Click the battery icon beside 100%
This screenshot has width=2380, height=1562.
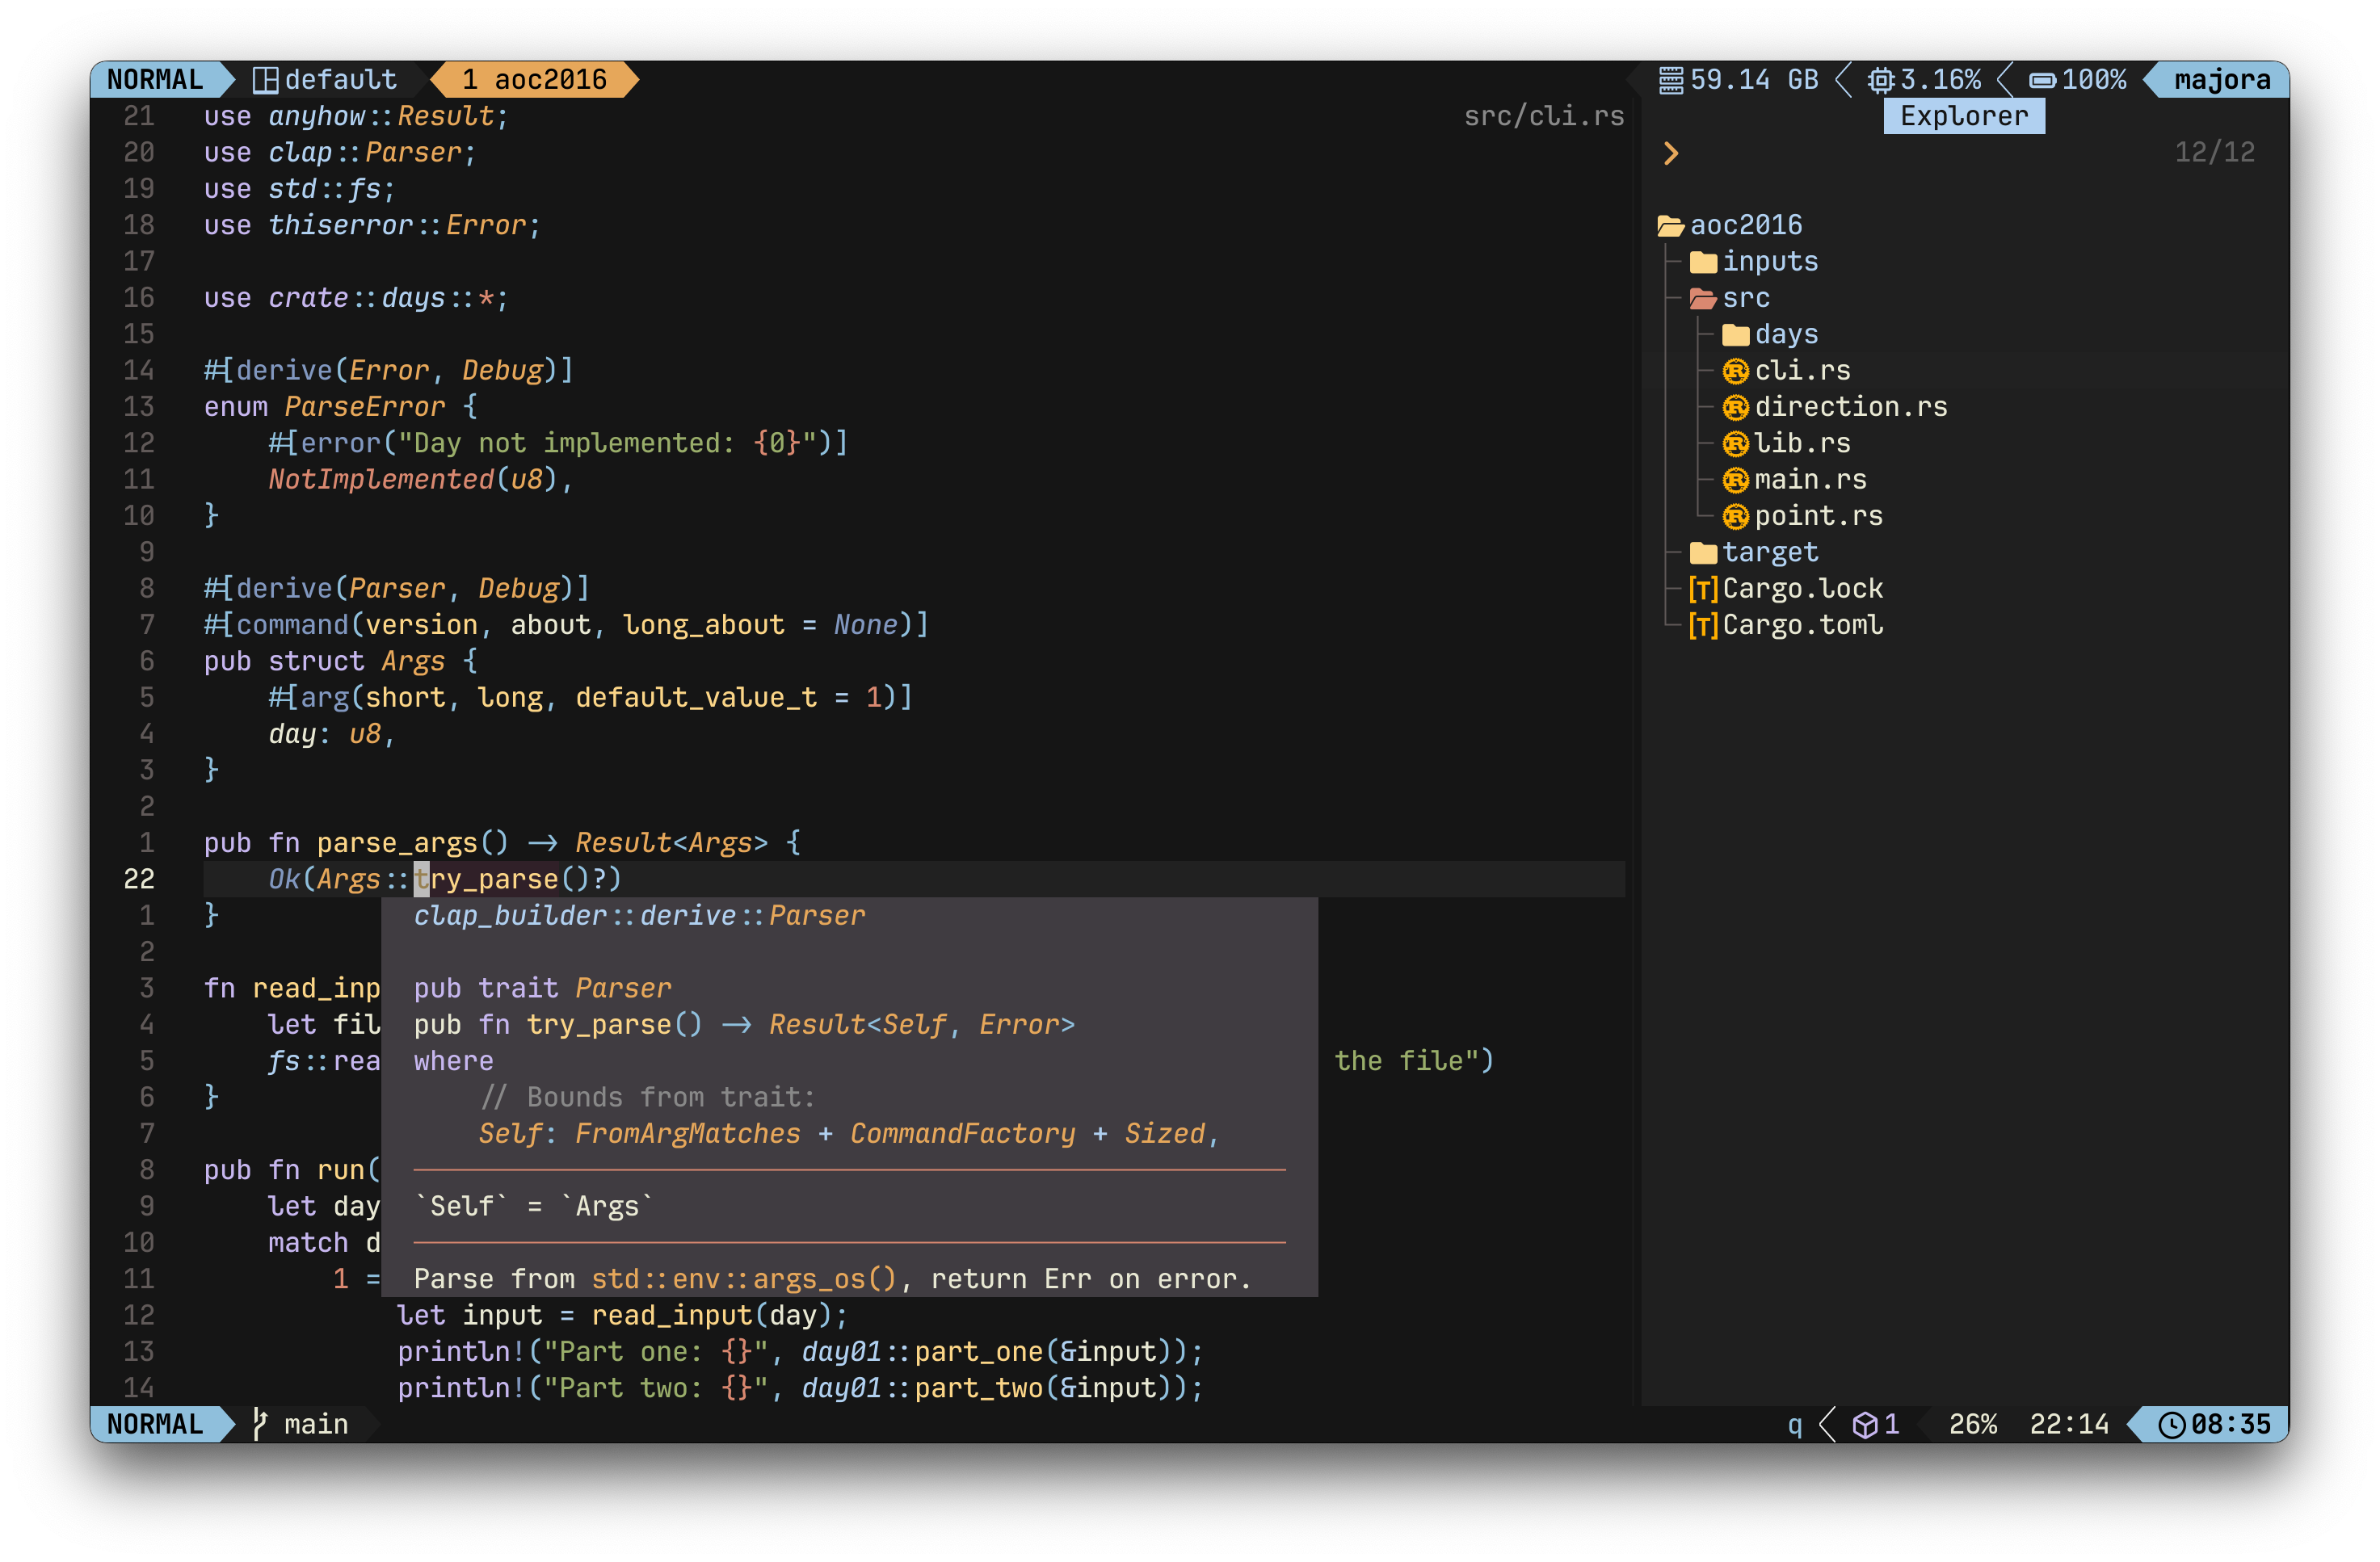tap(2042, 80)
